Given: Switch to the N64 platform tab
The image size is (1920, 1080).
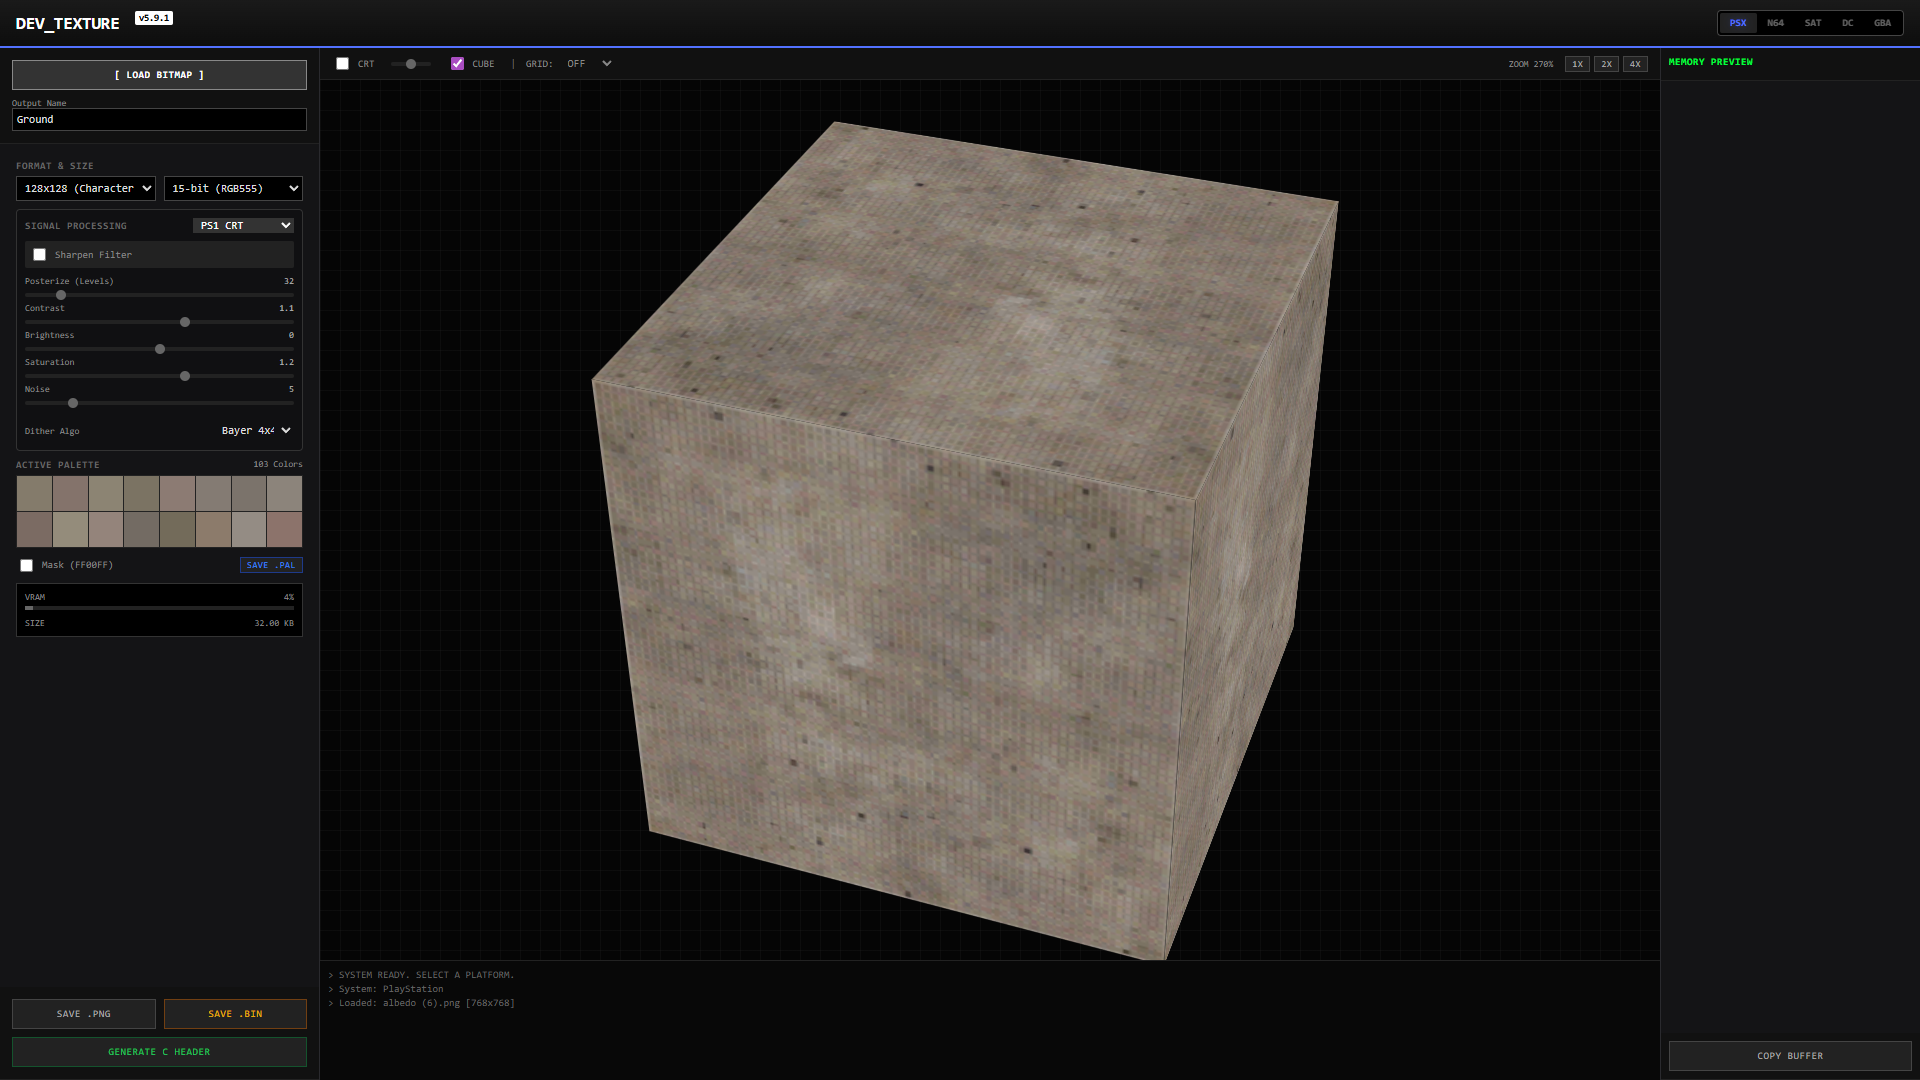Looking at the screenshot, I should pyautogui.click(x=1775, y=23).
